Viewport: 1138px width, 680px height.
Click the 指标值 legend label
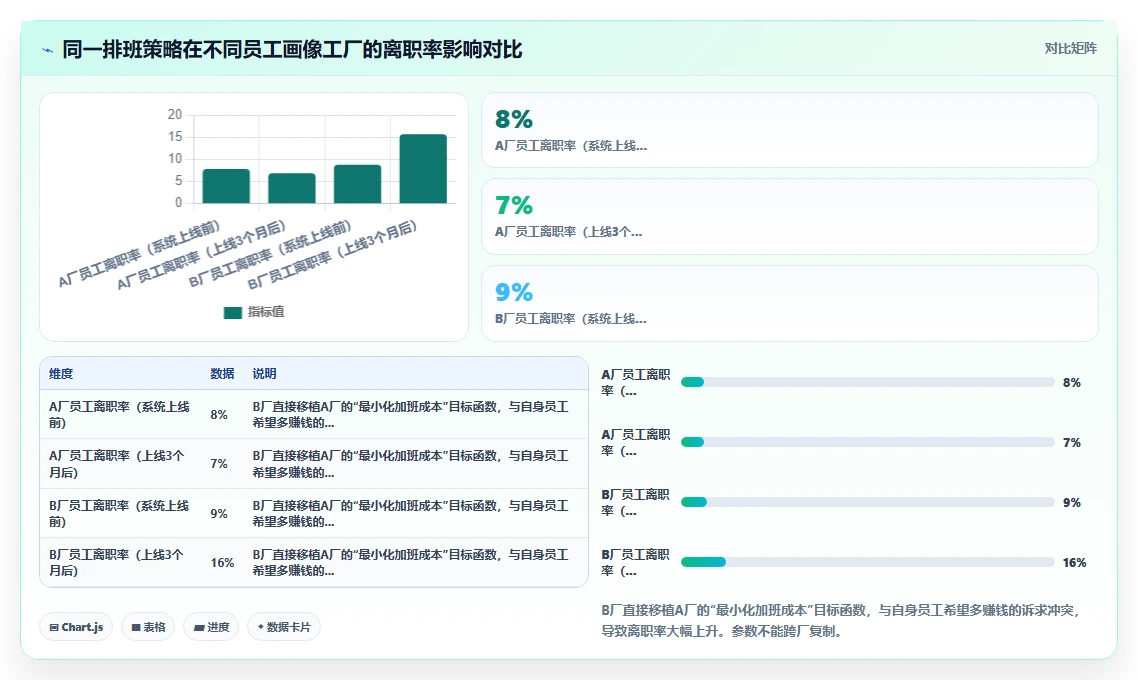[266, 312]
